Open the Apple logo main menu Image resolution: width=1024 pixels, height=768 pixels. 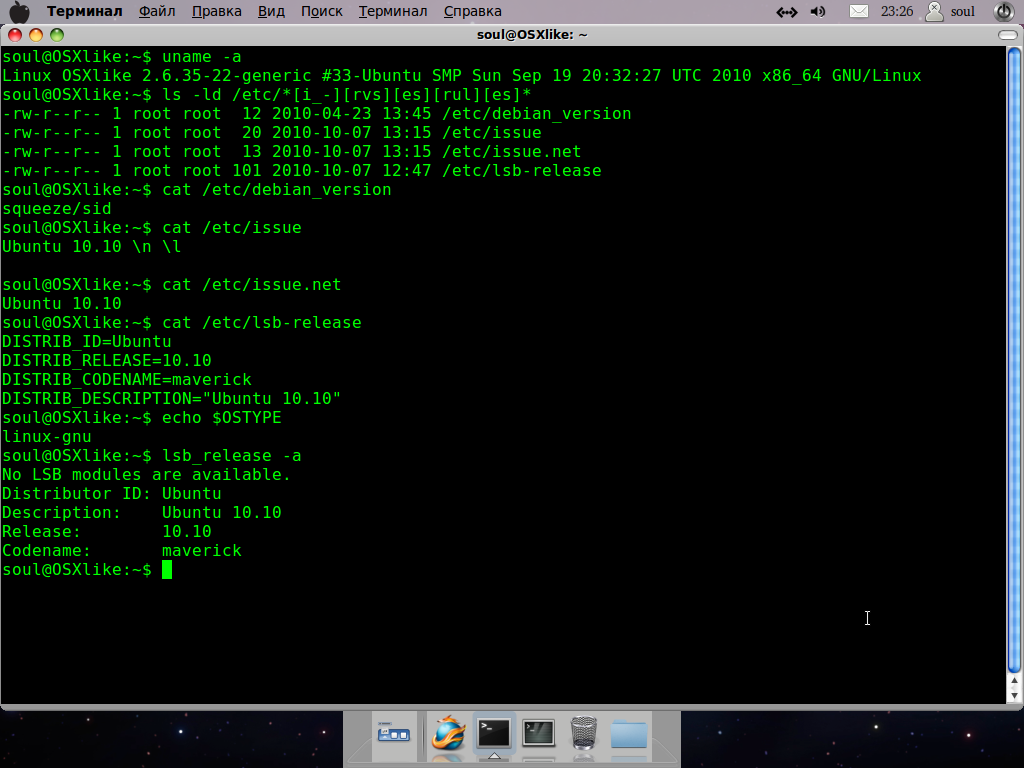(20, 12)
